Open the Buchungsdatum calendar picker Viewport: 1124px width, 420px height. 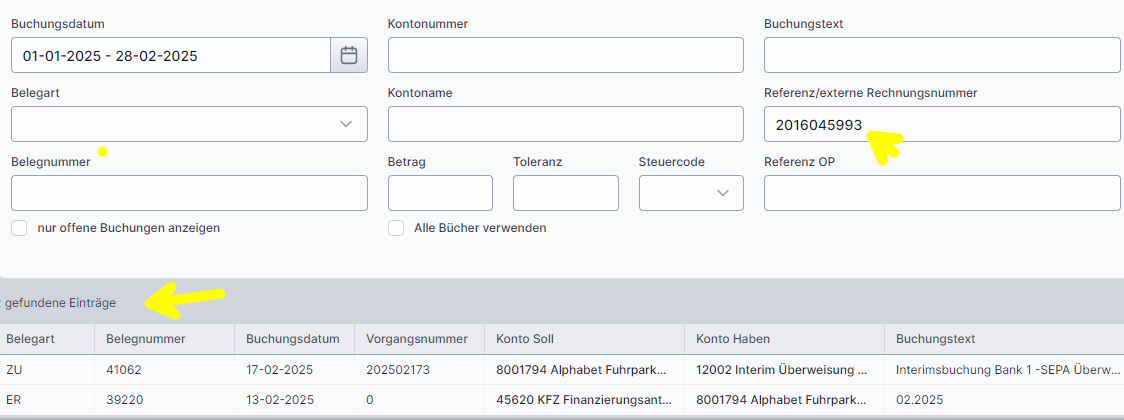tap(349, 56)
